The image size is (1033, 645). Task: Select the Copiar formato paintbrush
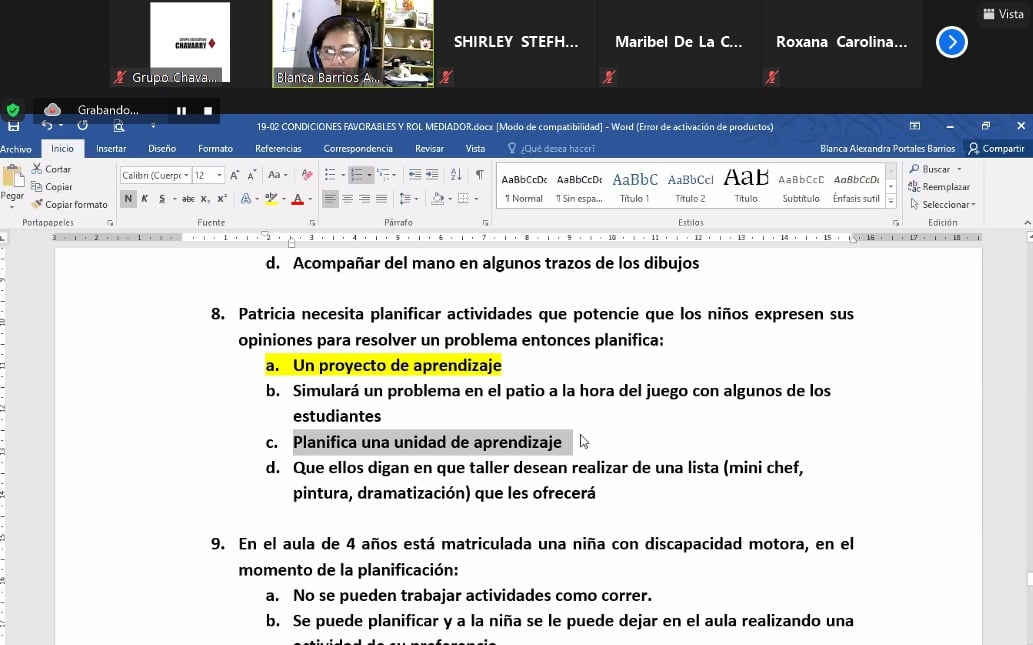coord(37,204)
